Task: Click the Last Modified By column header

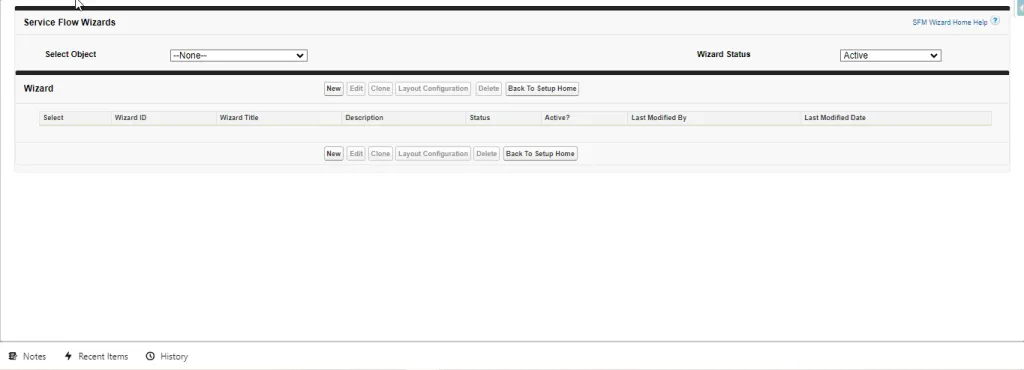Action: (x=659, y=118)
